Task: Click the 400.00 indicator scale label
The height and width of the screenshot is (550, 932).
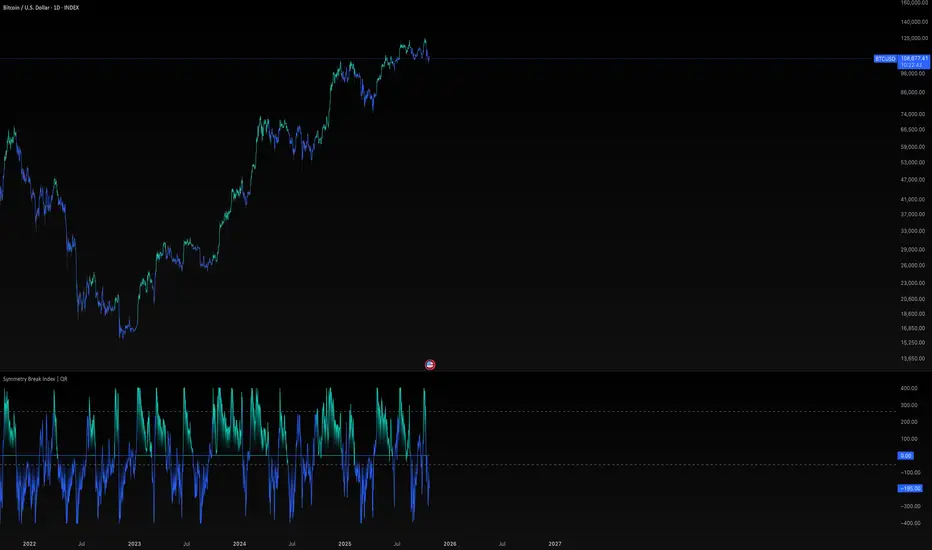Action: (909, 388)
